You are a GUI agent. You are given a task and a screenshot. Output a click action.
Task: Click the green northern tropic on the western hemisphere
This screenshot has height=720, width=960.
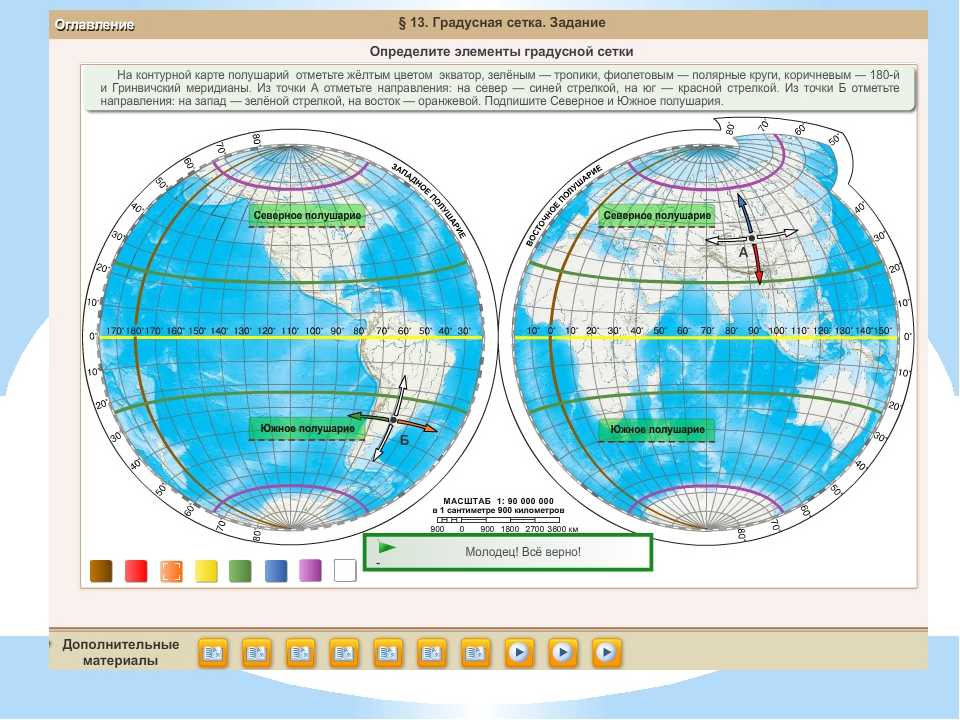point(291,282)
